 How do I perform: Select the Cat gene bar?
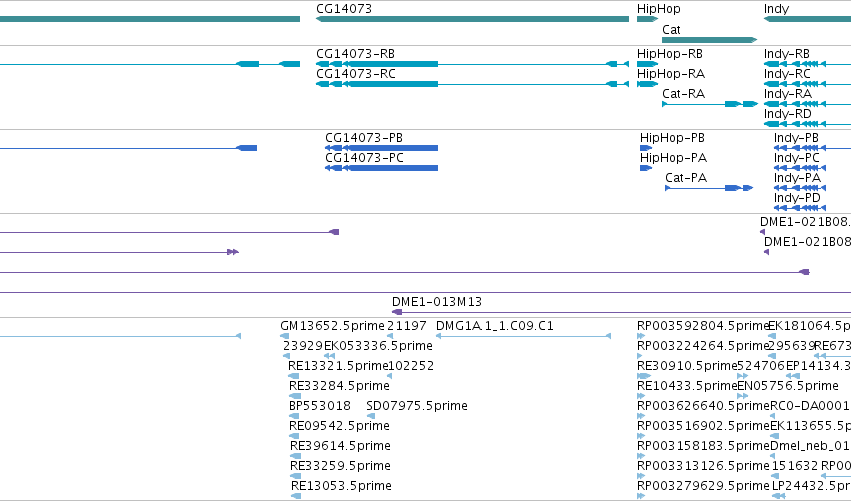tap(709, 40)
